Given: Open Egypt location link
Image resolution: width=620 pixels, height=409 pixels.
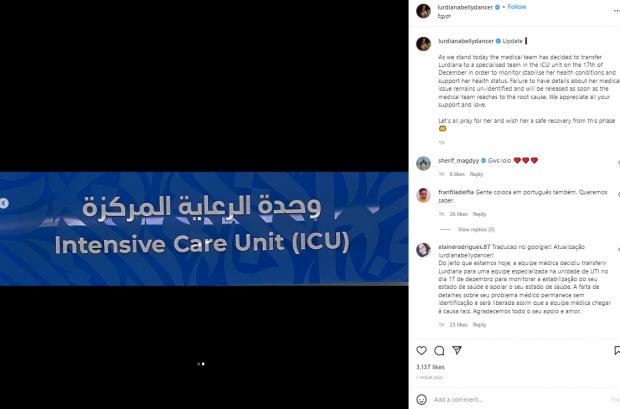Looking at the screenshot, I should [x=444, y=16].
